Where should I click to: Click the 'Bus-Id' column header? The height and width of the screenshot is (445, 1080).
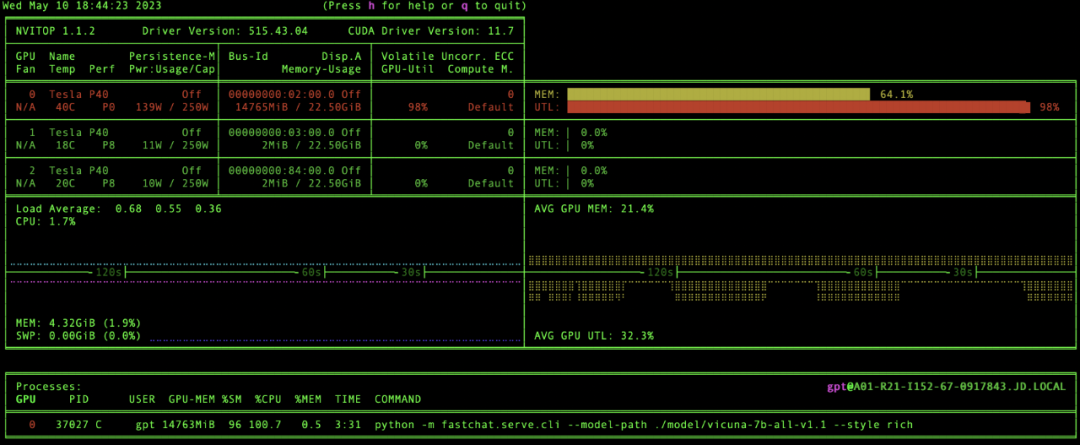248,56
